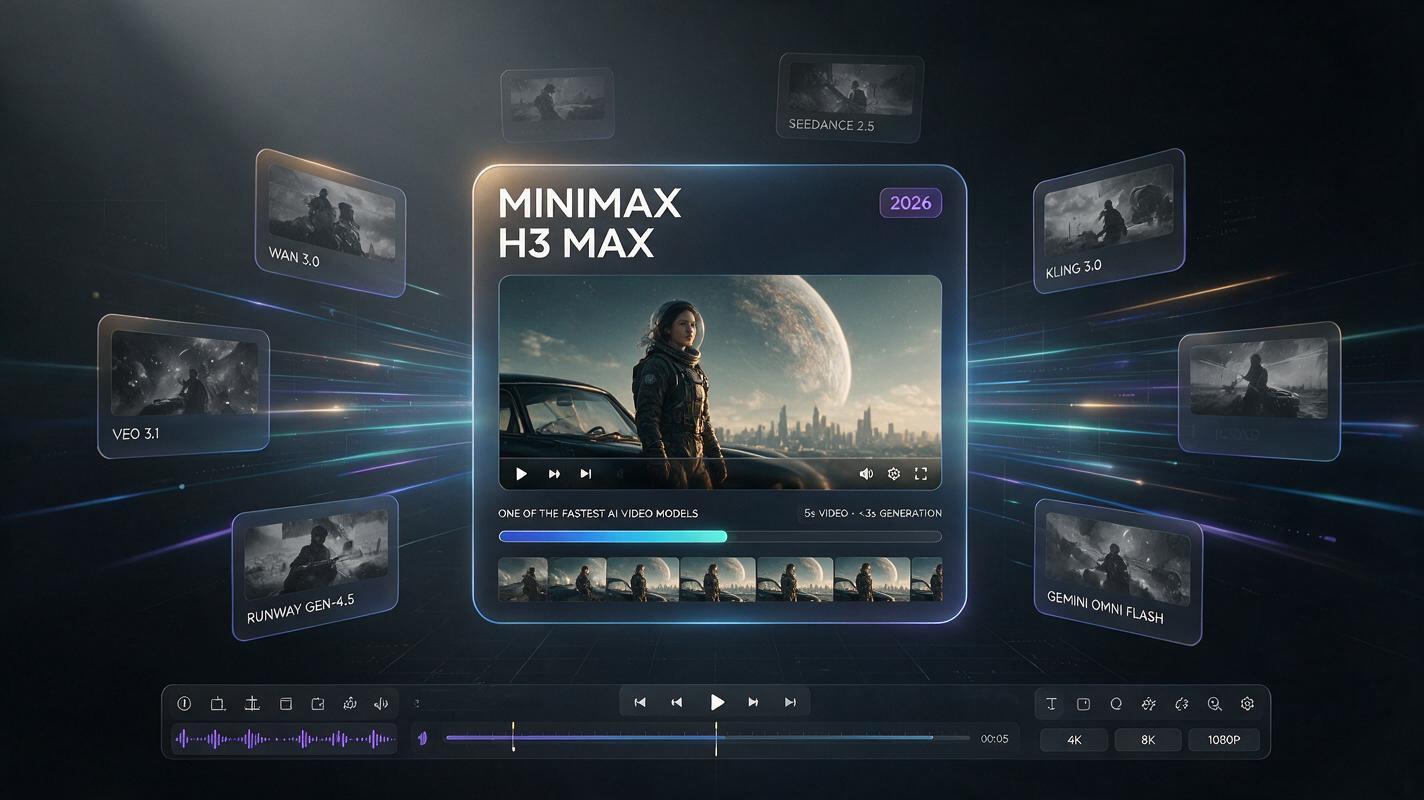This screenshot has width=1424, height=800.
Task: Click the audio waveform icon in bottom-left toolbar
Action: pos(381,704)
